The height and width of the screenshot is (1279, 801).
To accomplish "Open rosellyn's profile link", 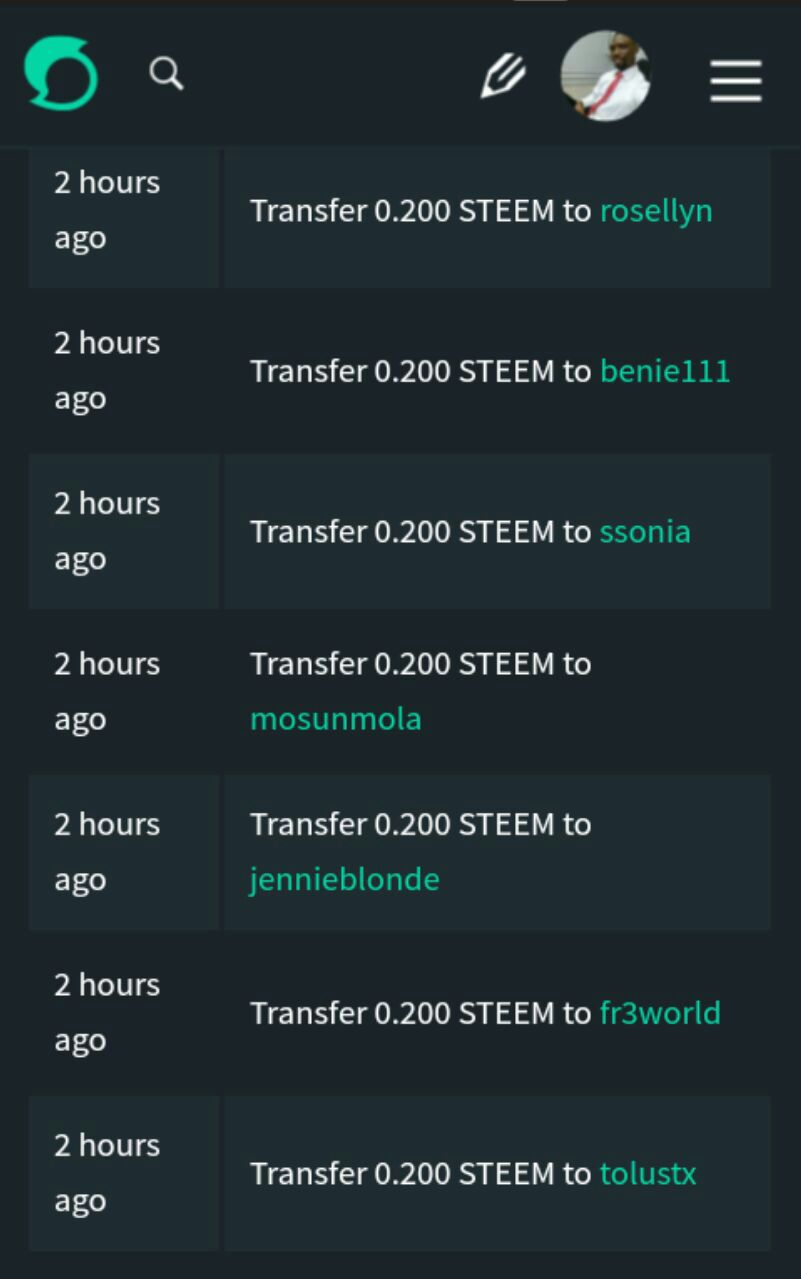I will [656, 211].
